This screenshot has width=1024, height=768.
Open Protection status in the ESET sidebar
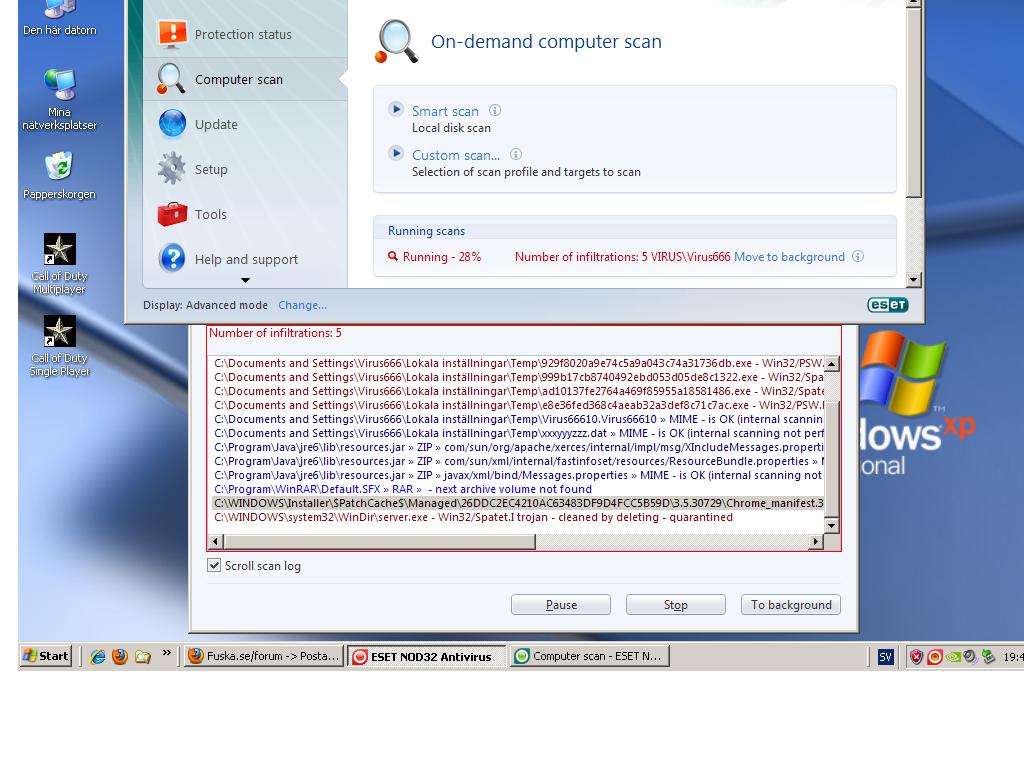[243, 35]
